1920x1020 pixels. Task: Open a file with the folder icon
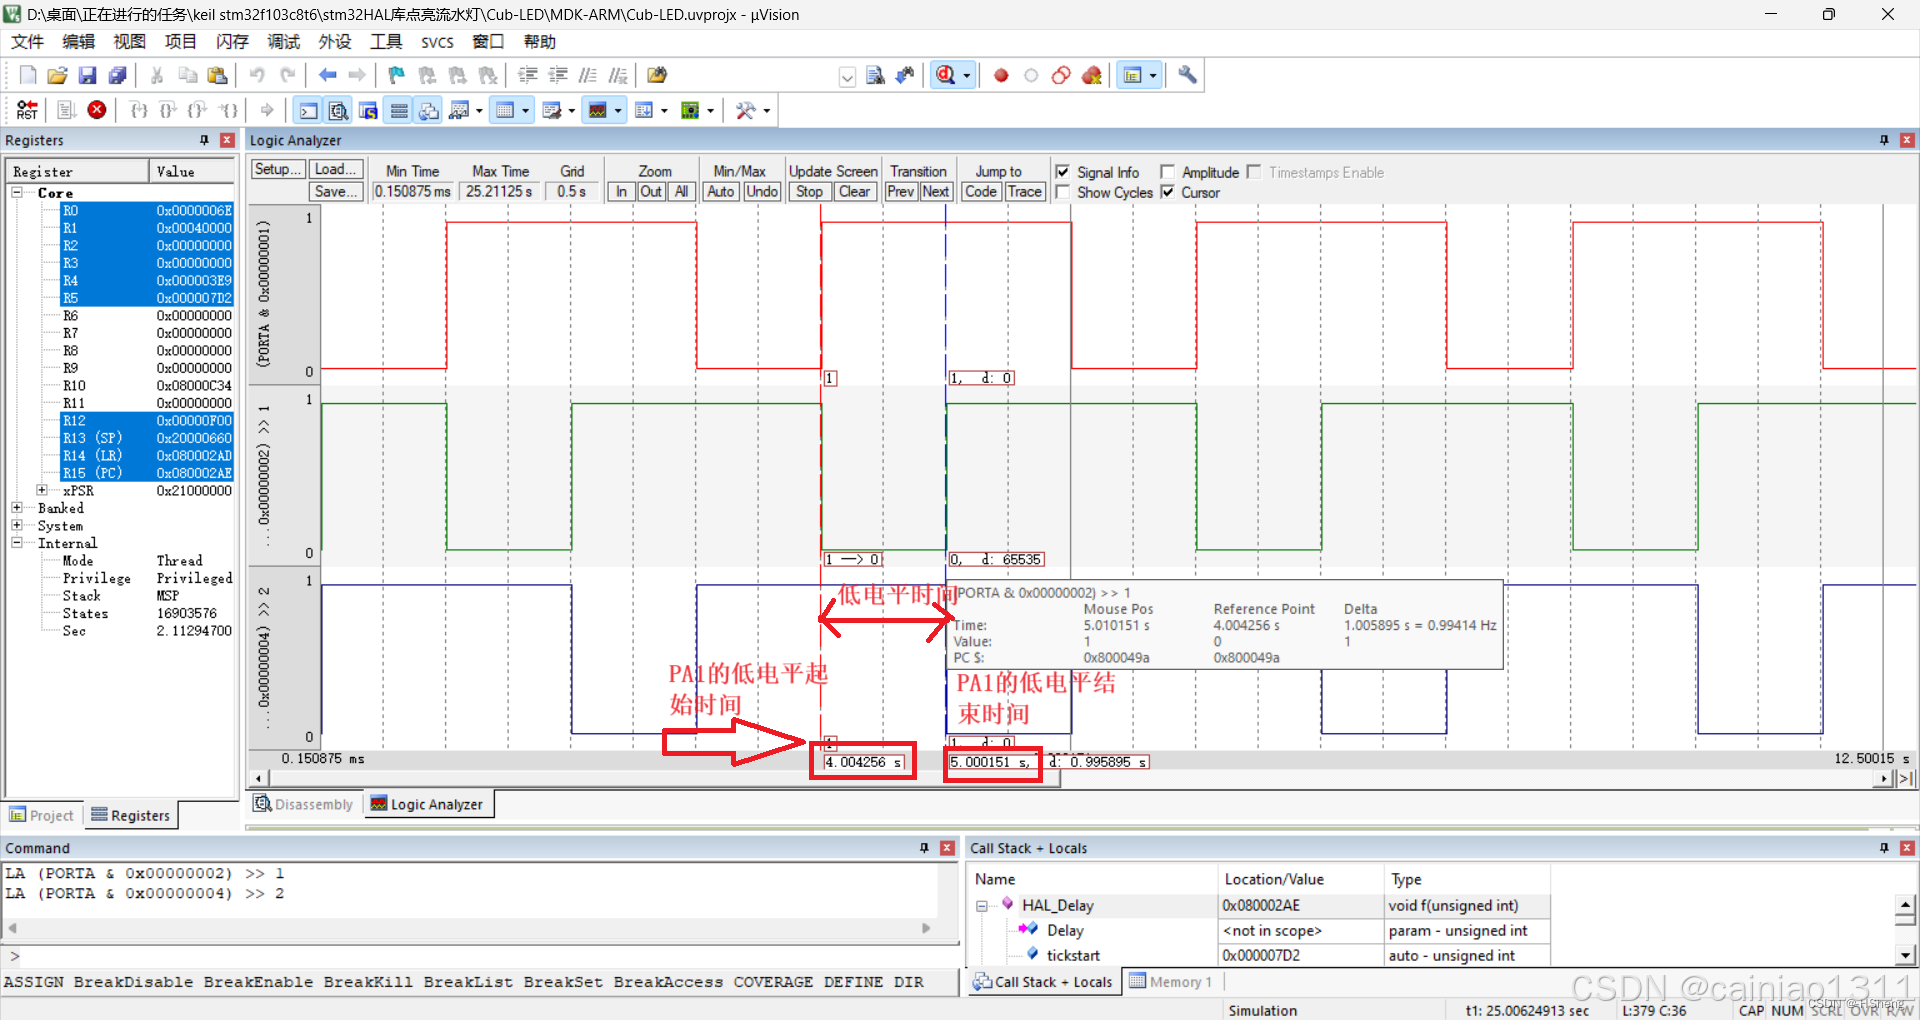[57, 75]
